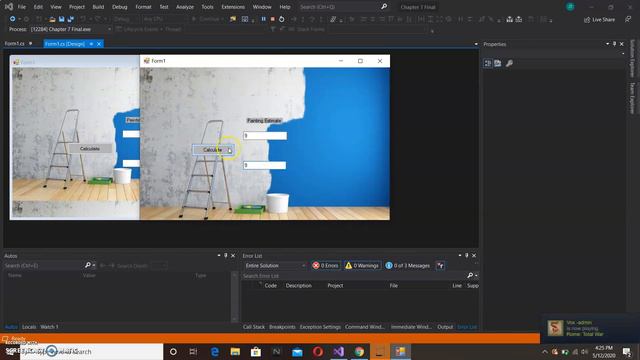This screenshot has height=360, width=640.
Task: Switch to the Call Stack tab
Action: click(253, 327)
